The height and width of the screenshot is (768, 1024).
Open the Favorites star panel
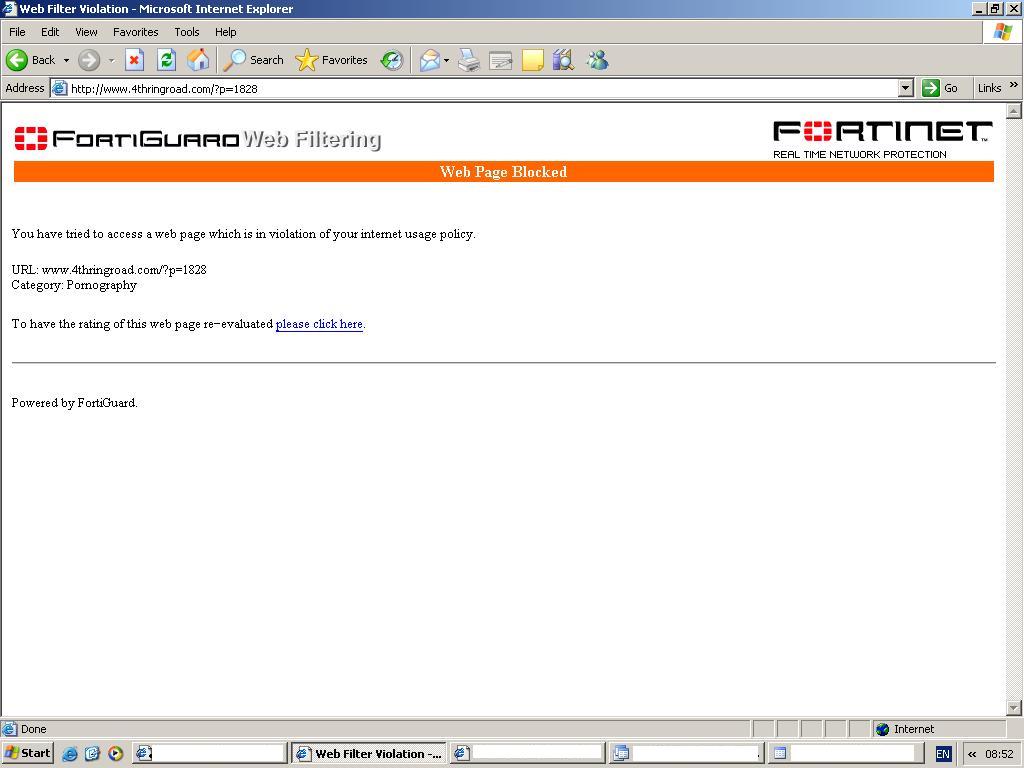(332, 60)
